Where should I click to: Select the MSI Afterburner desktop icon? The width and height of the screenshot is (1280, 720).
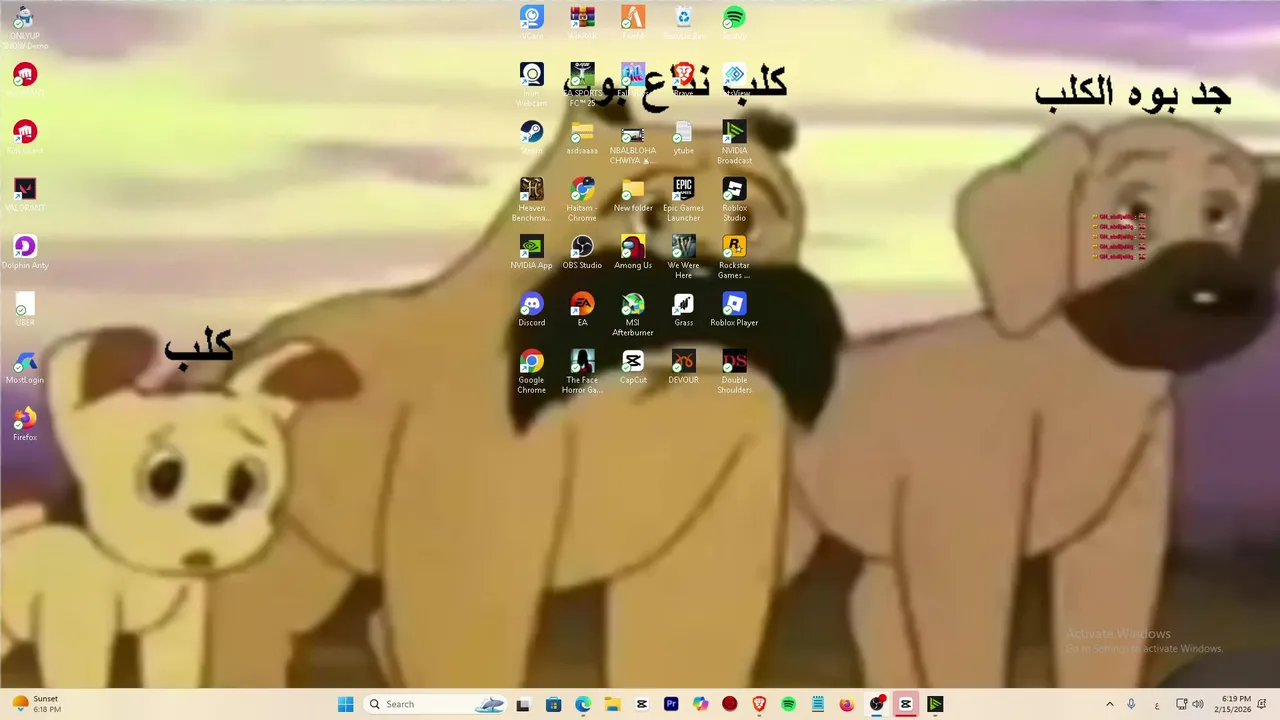(x=633, y=314)
